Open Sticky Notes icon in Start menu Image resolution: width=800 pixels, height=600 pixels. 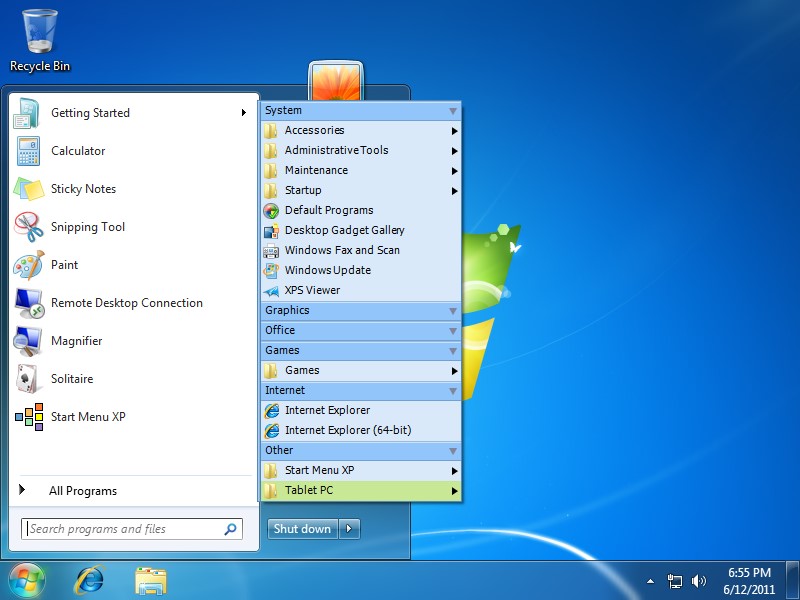pos(28,189)
